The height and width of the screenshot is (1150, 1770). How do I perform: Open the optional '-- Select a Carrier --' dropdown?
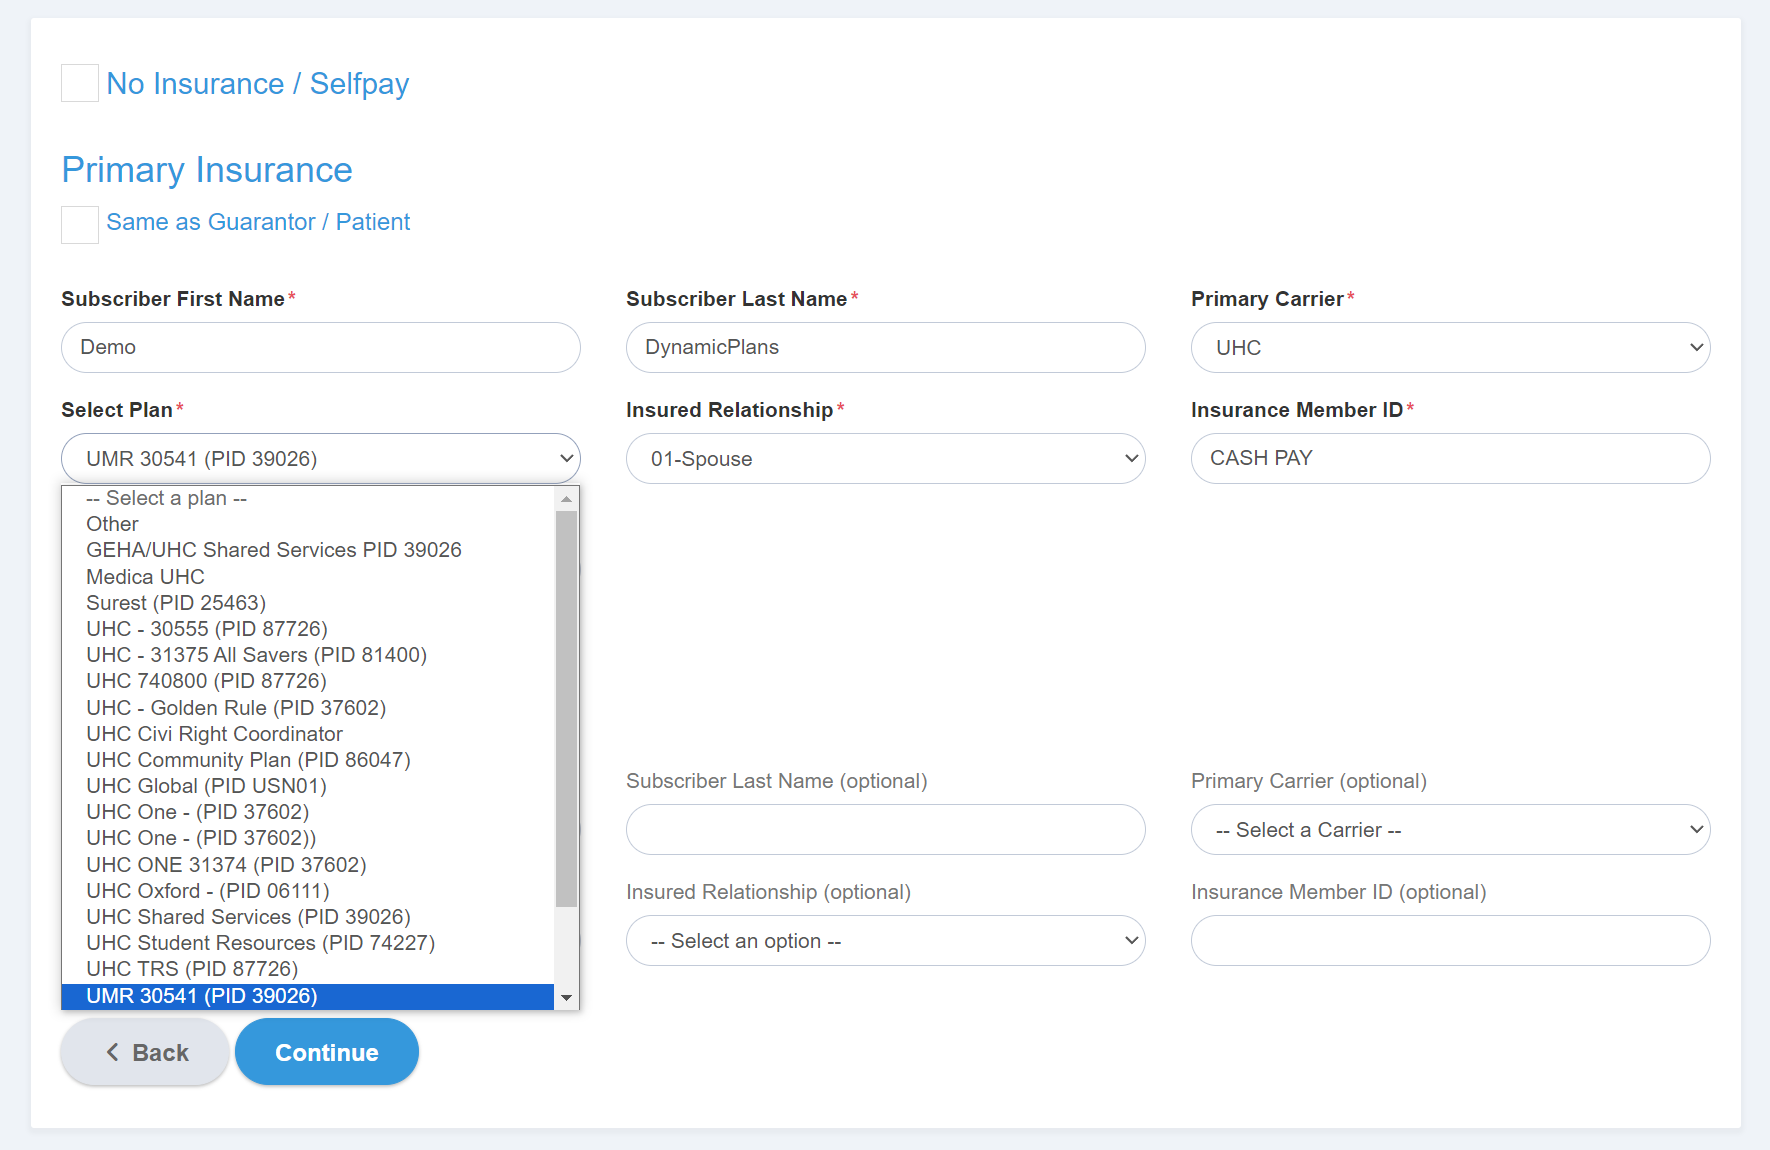tap(1451, 829)
